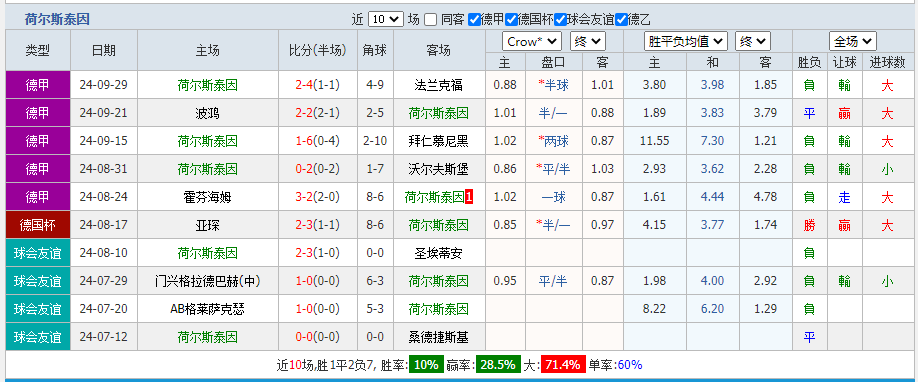Click the 24-07-29 date cell
Image resolution: width=918 pixels, height=382 pixels.
point(104,281)
